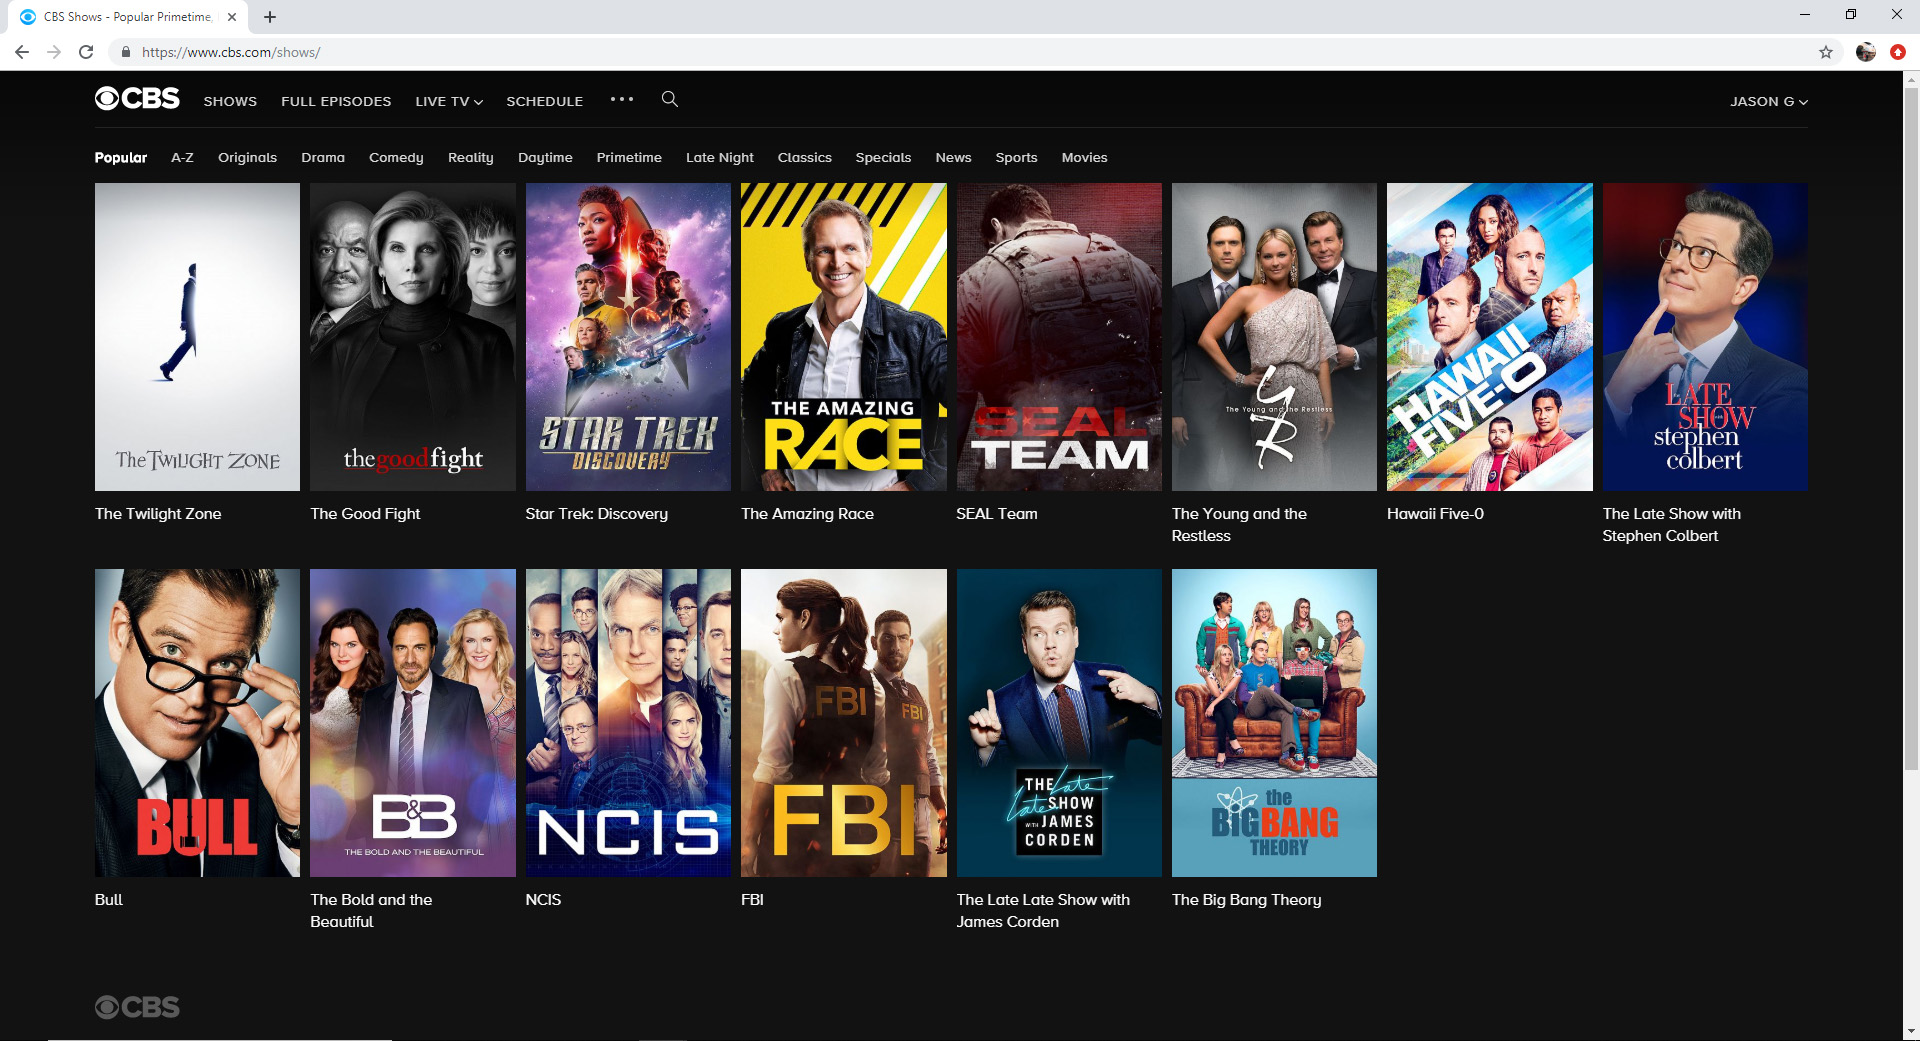Filter shows by Reality

471,157
